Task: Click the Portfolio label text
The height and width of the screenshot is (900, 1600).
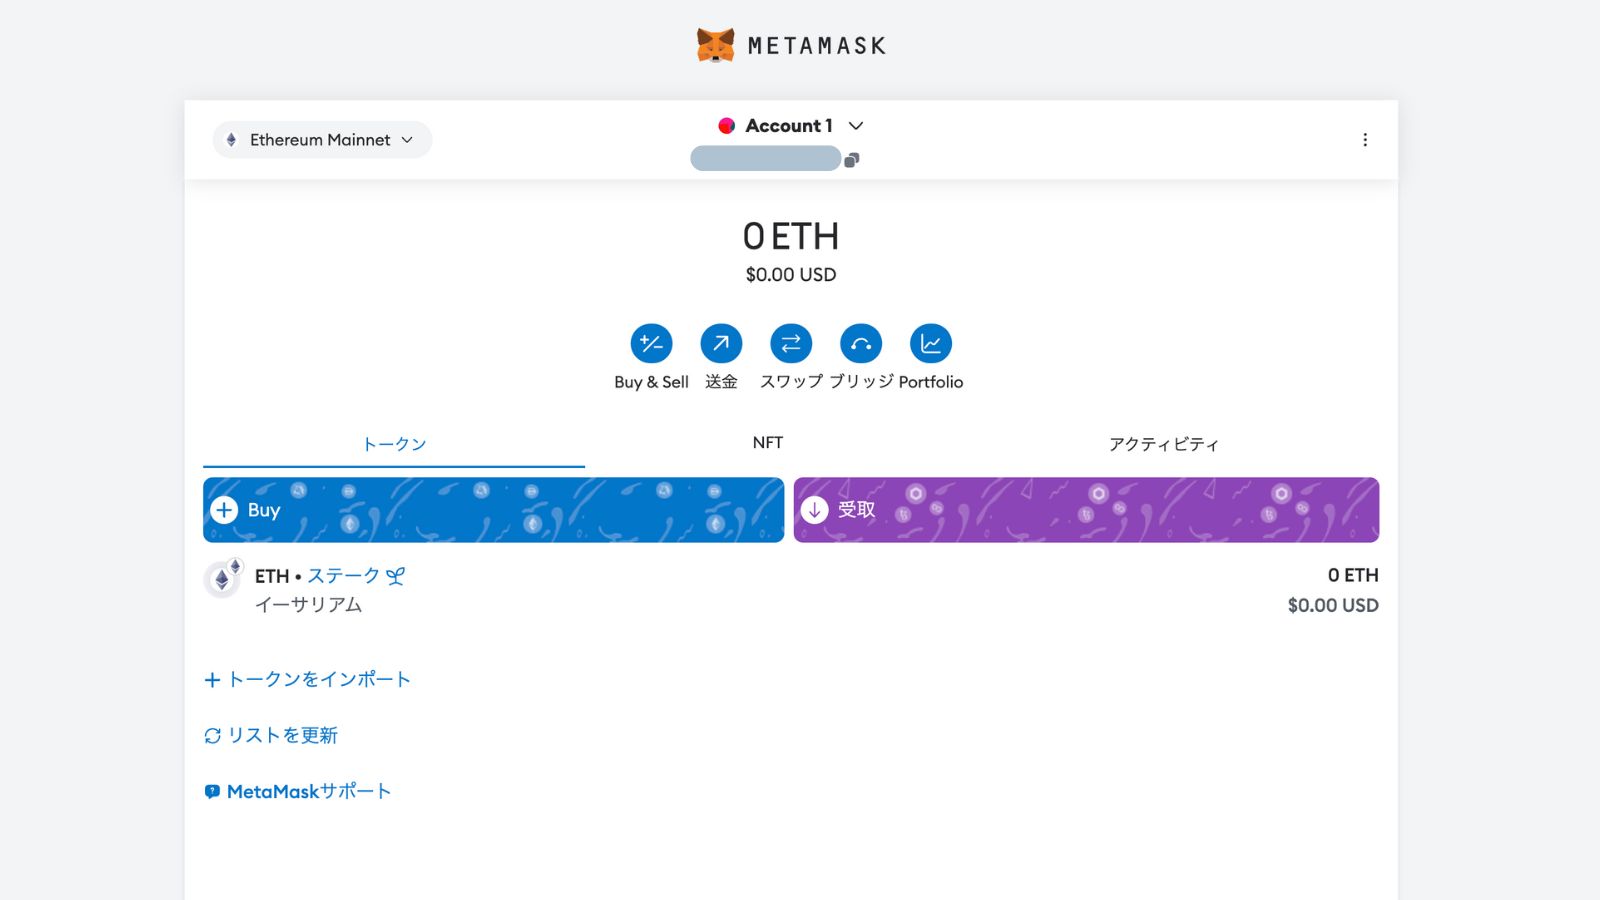Action: [x=931, y=382]
